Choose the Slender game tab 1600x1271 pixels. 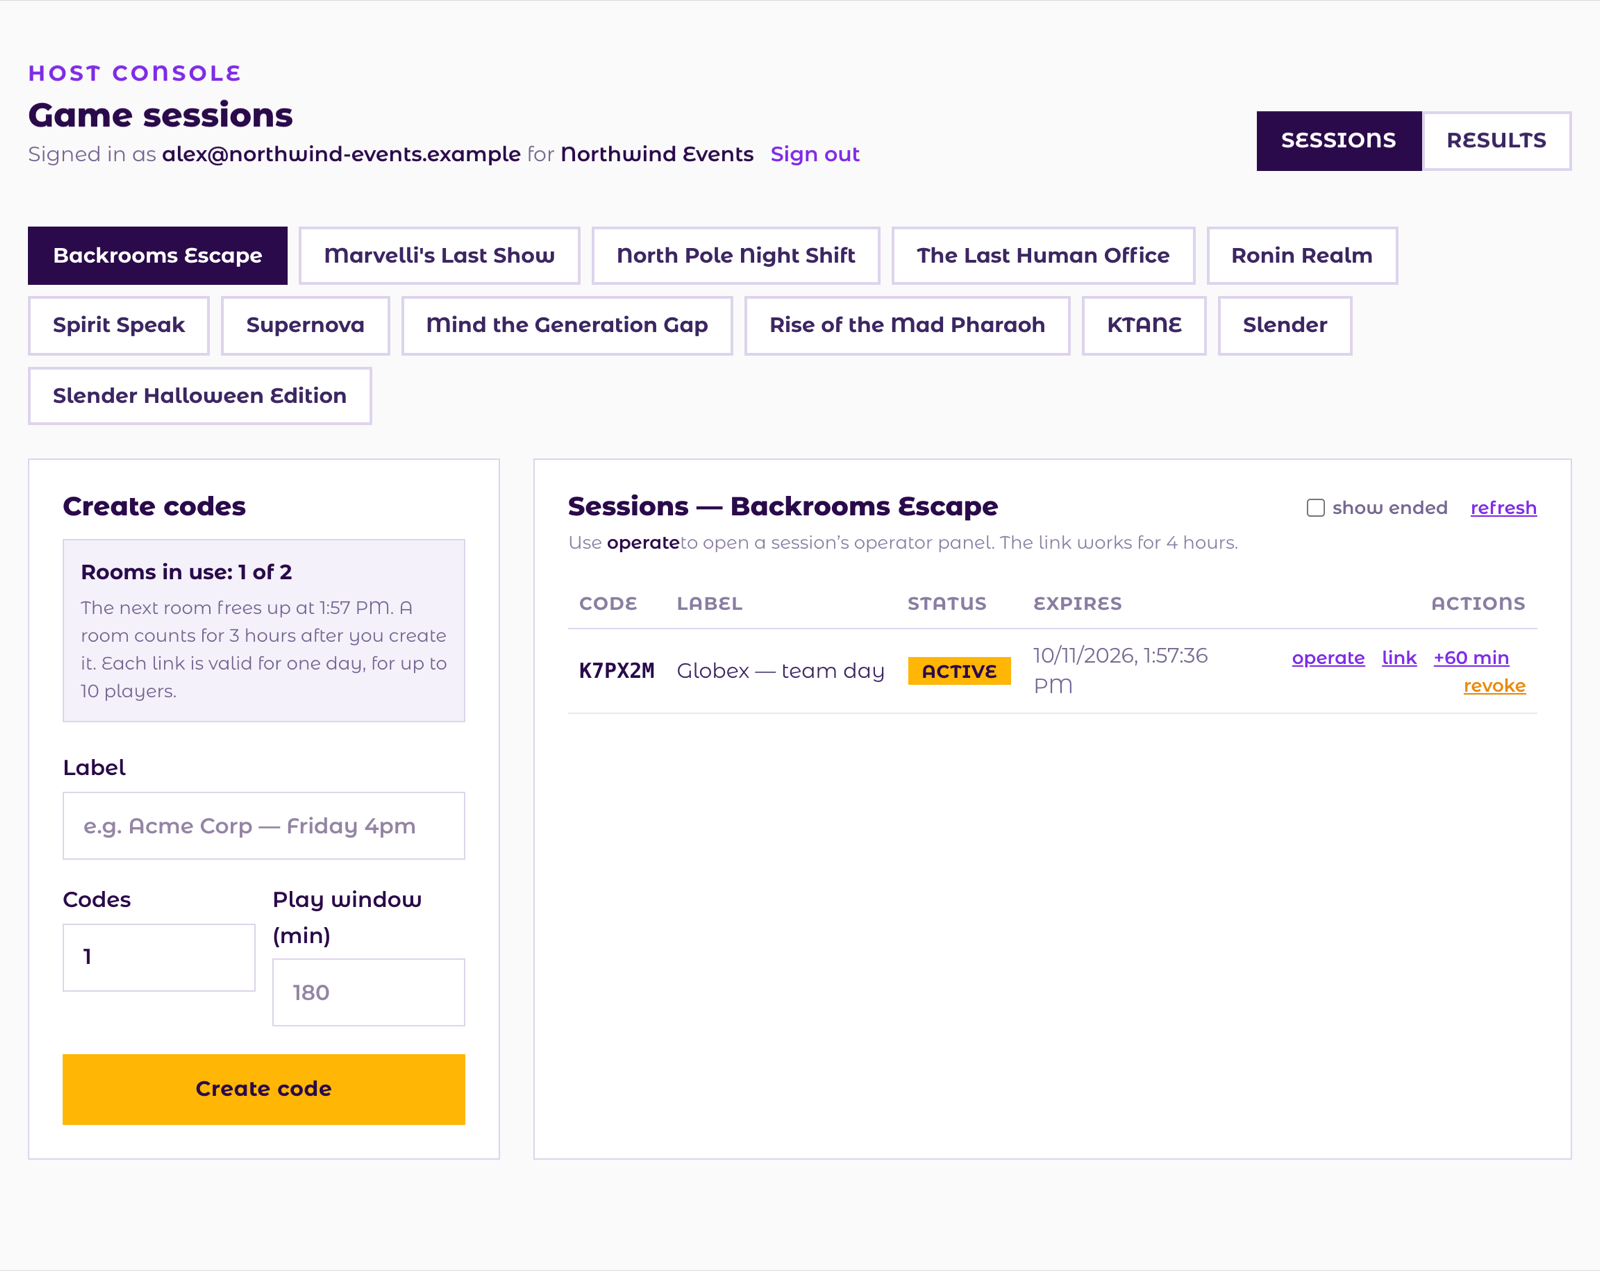[1285, 326]
